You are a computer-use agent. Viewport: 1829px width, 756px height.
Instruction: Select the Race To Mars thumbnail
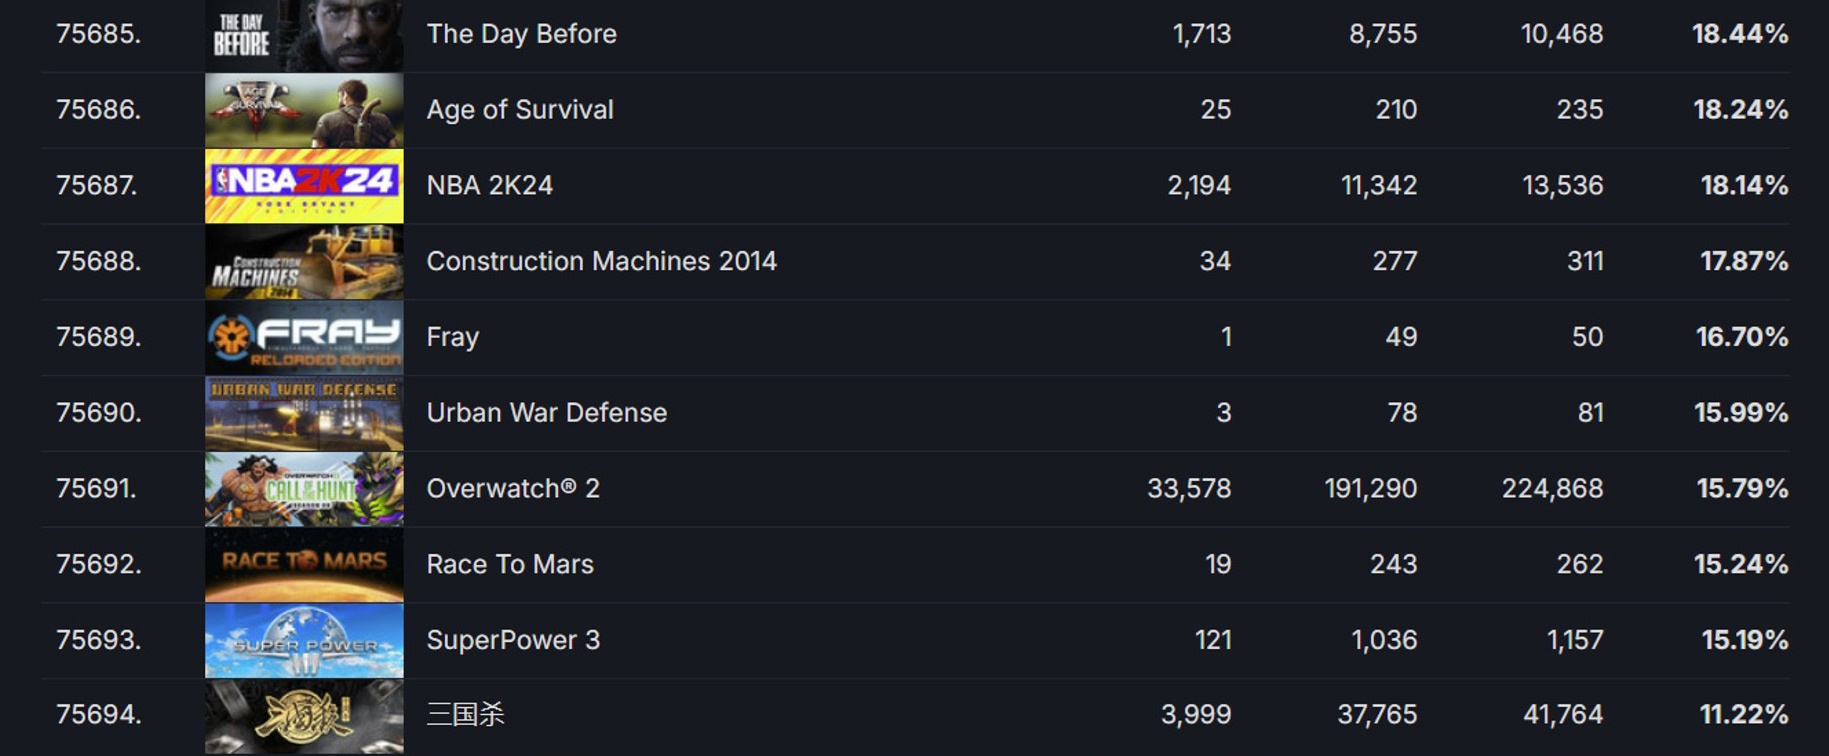(x=304, y=565)
